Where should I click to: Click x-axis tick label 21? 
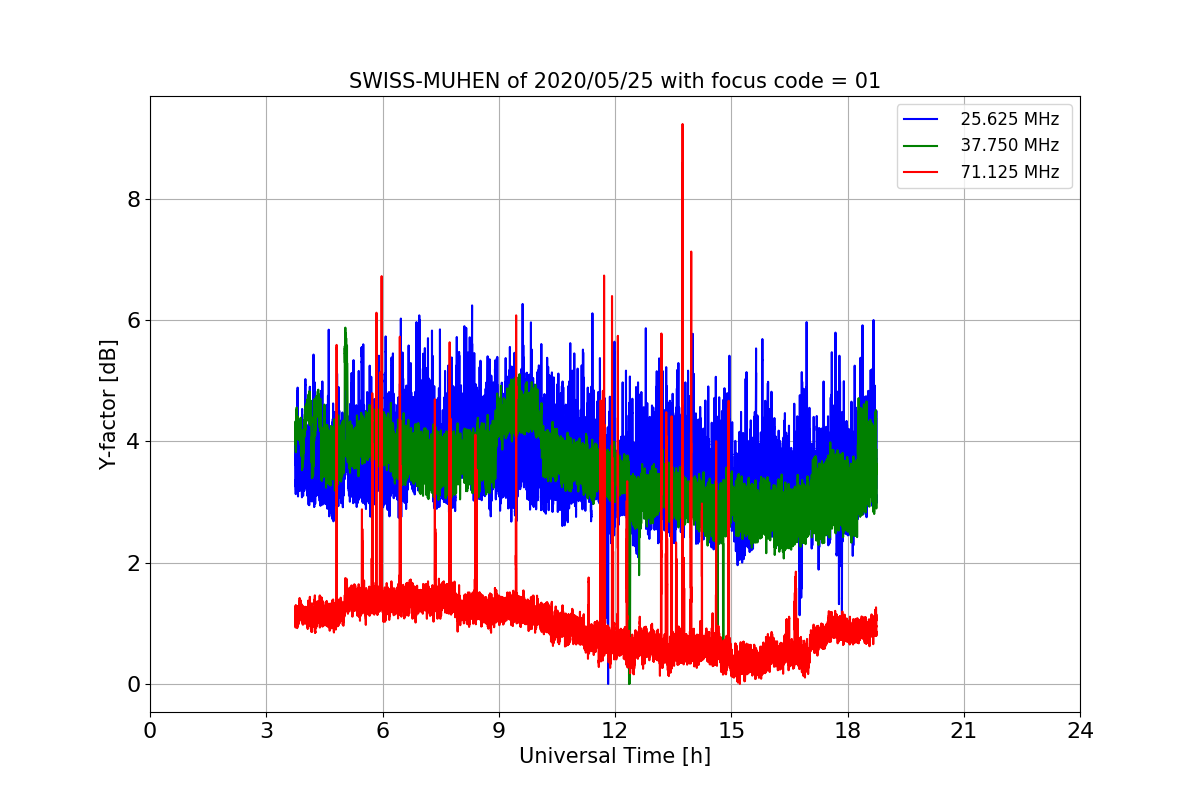coord(964,731)
